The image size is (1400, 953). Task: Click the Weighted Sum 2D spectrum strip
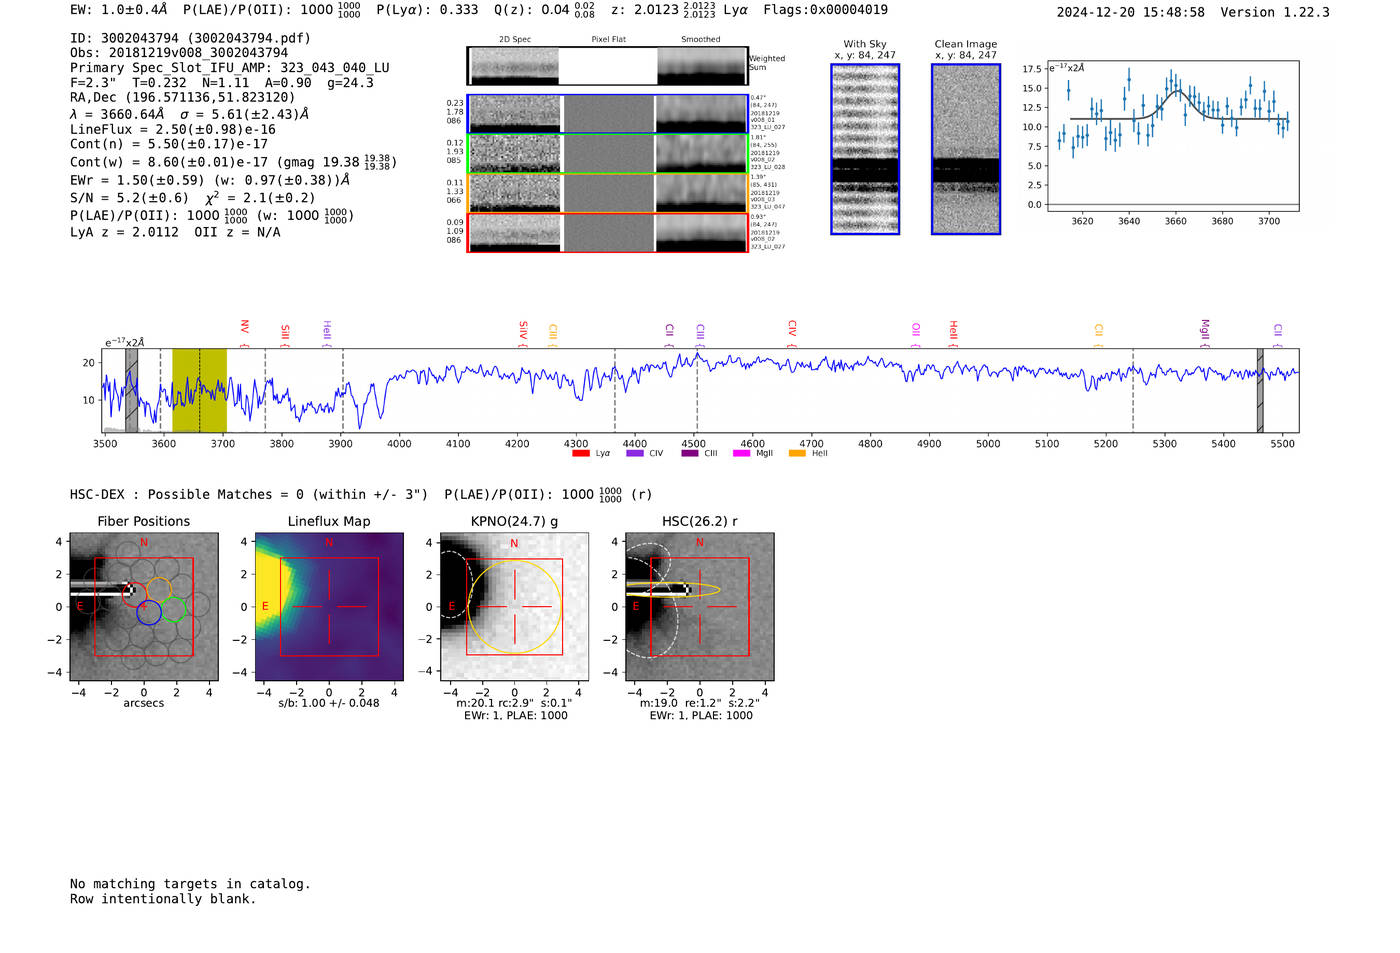tap(607, 66)
